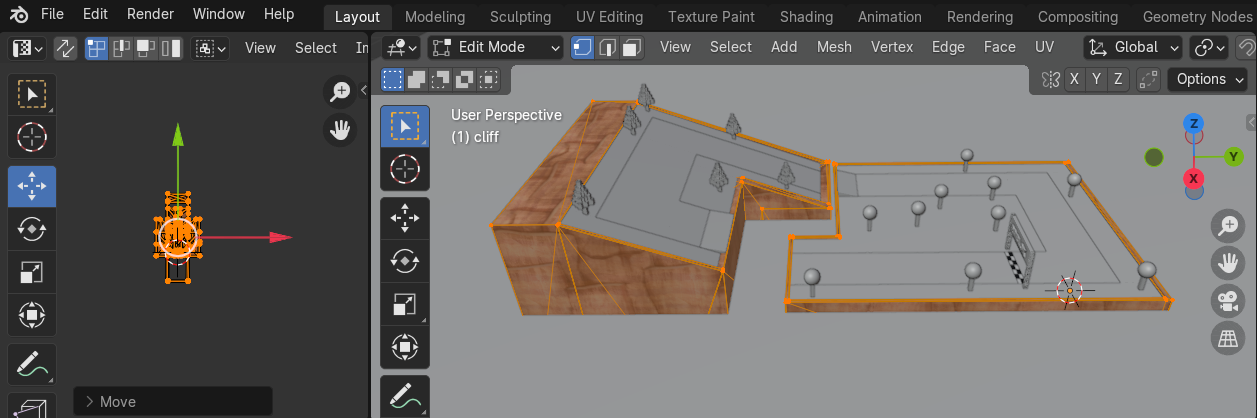Screen dimensions: 1257x418
Task: Open pivot point dropdown
Action: pos(1210,47)
